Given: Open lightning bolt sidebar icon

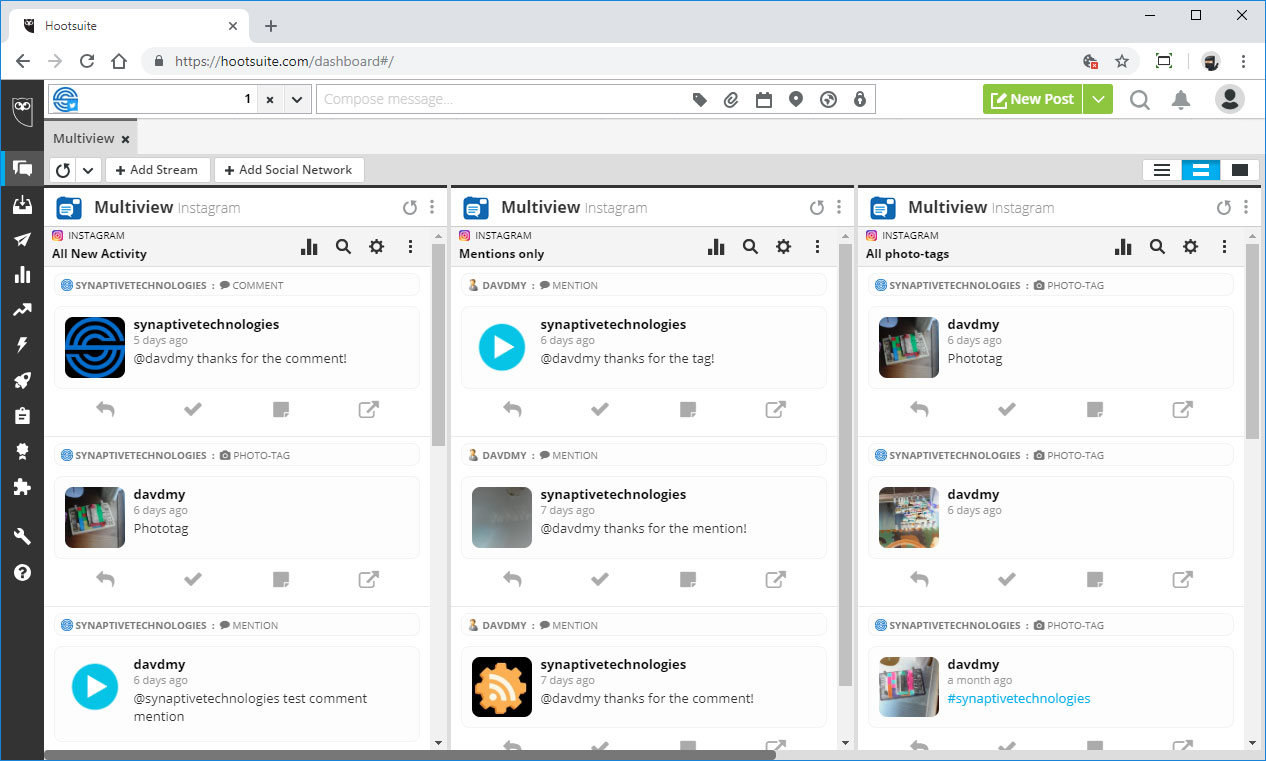Looking at the screenshot, I should [22, 345].
